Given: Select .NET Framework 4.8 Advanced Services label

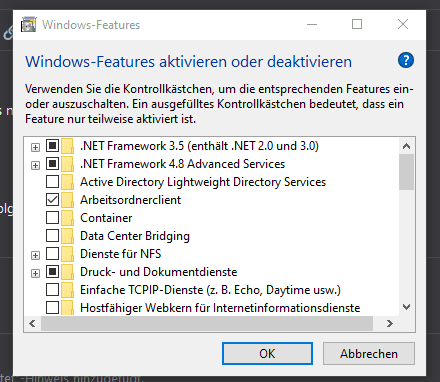Looking at the screenshot, I should coord(183,164).
